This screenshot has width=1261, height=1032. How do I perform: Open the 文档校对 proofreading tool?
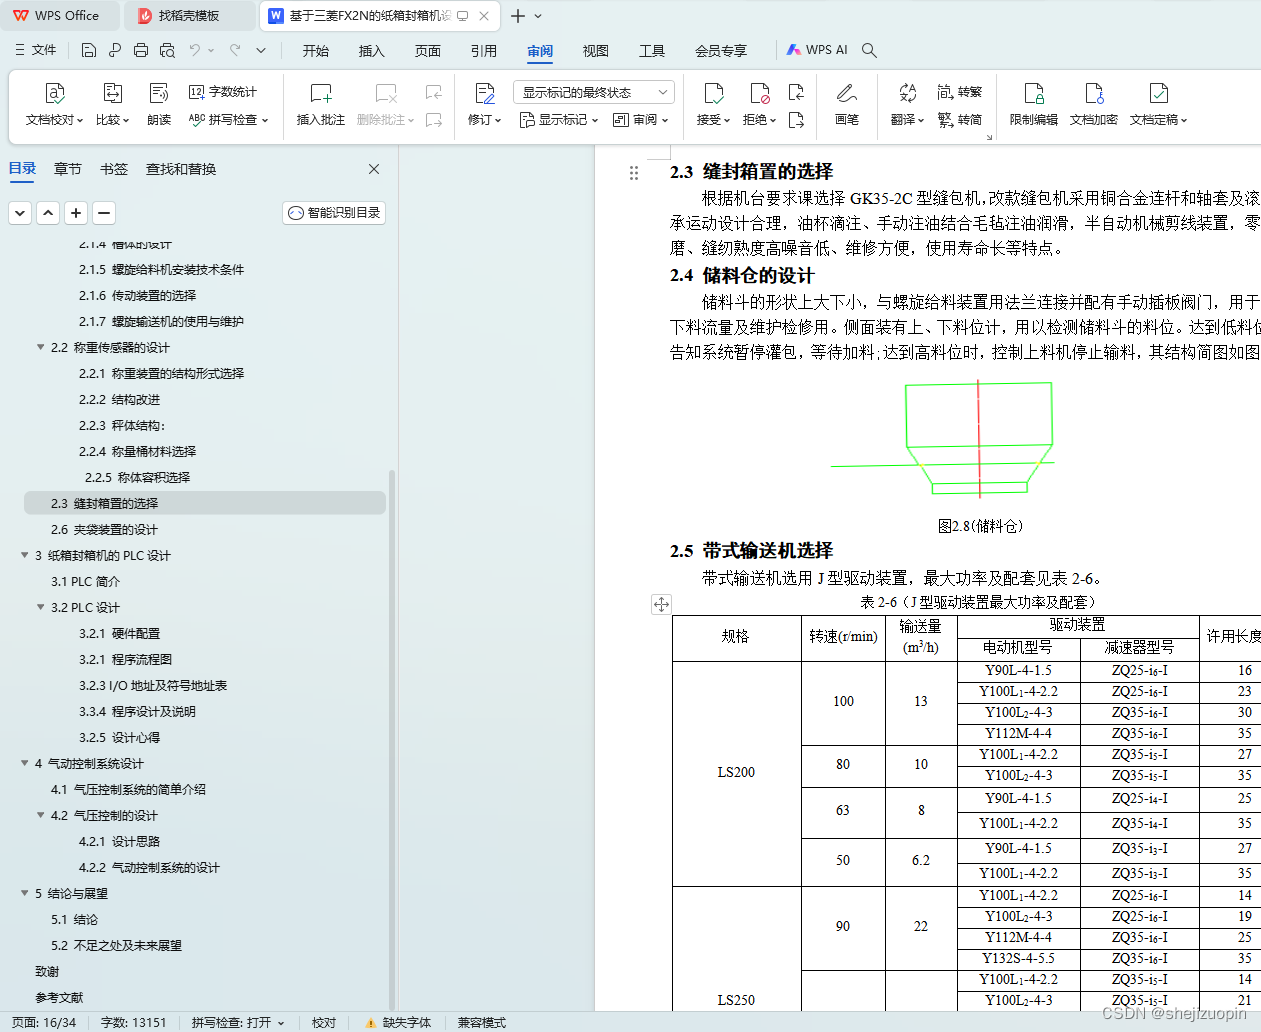pyautogui.click(x=54, y=104)
